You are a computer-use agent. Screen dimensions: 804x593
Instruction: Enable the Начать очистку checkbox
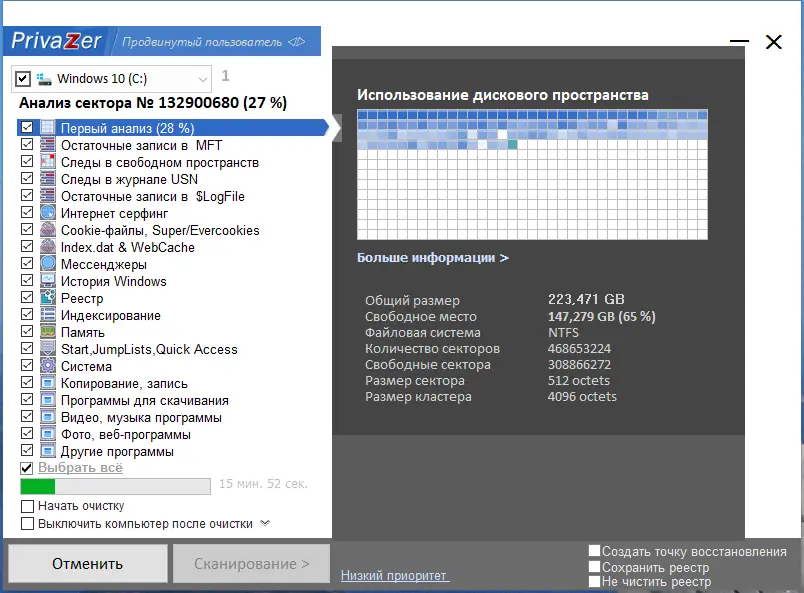(x=27, y=506)
